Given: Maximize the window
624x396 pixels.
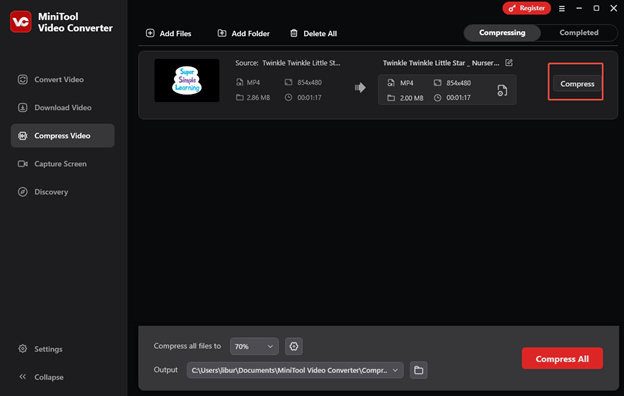Looking at the screenshot, I should point(596,8).
